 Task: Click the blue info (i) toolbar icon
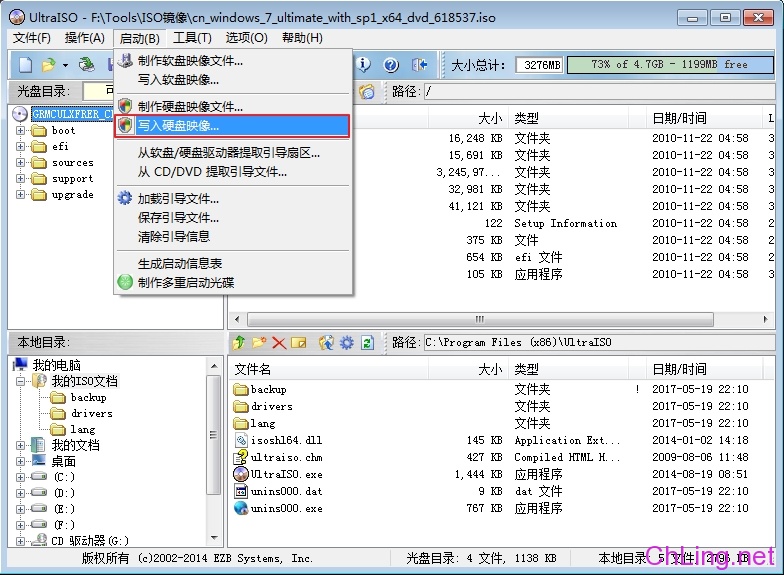pos(363,64)
